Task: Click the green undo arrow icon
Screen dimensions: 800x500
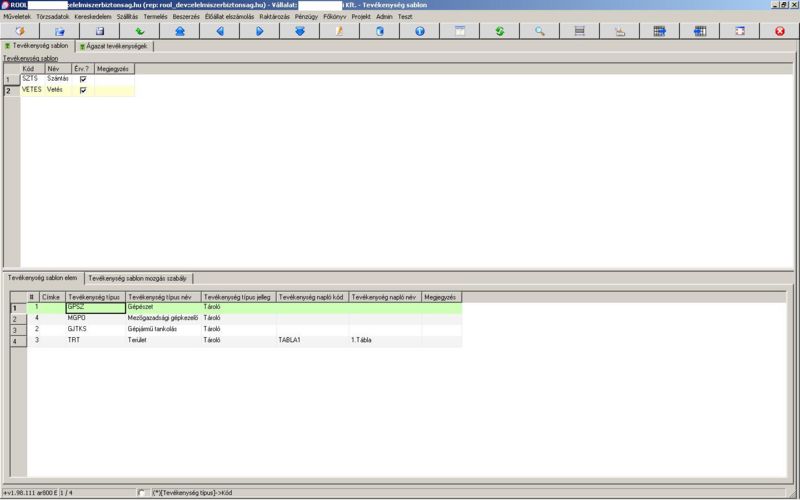Action: (140, 32)
